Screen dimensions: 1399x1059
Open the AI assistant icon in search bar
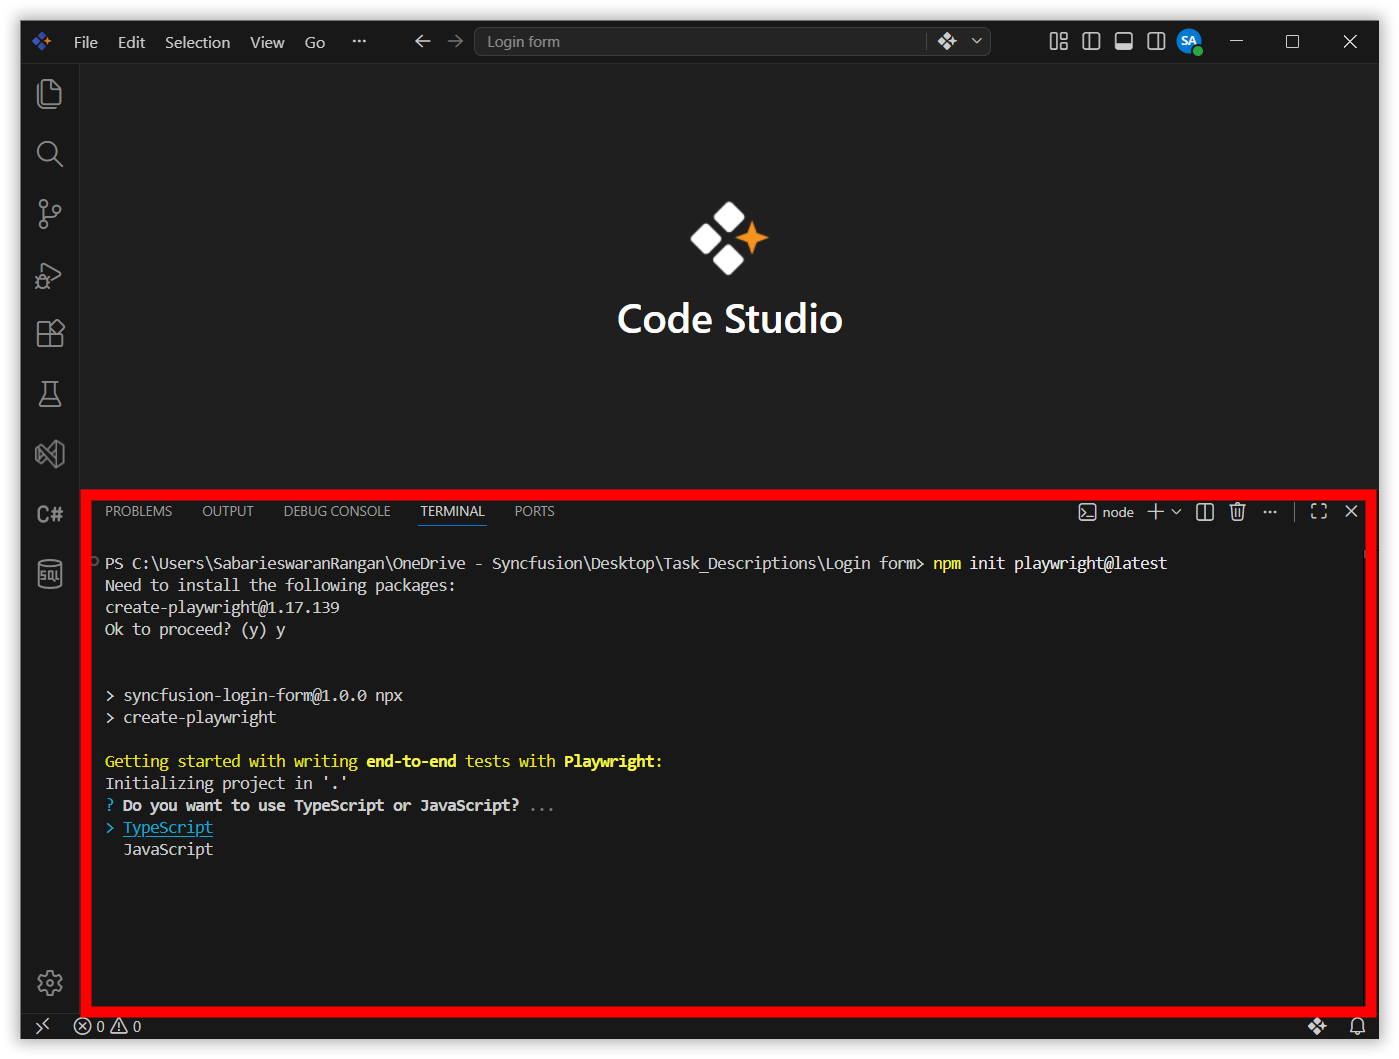(x=947, y=41)
